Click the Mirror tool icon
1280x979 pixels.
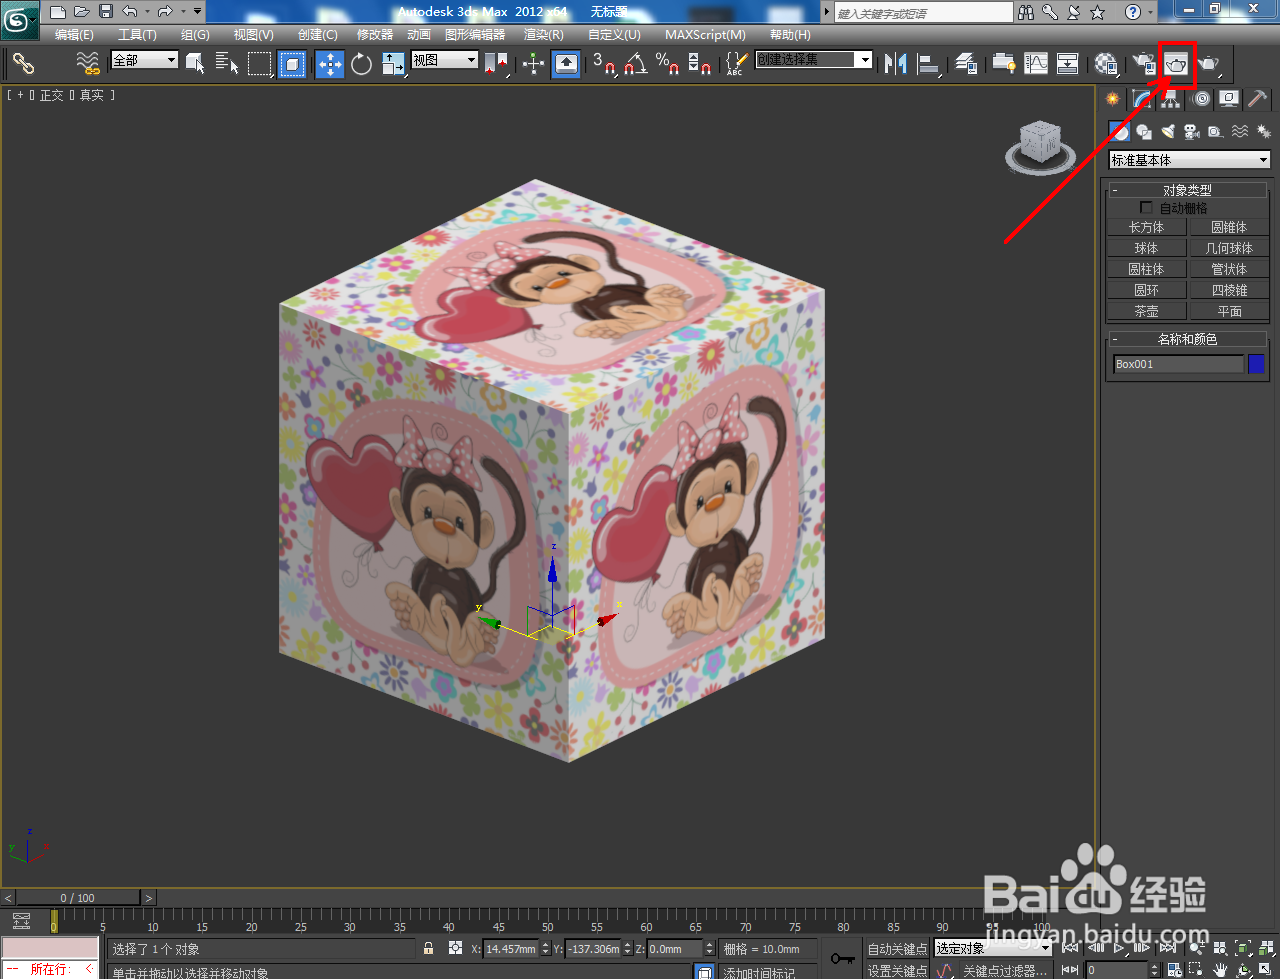point(896,64)
